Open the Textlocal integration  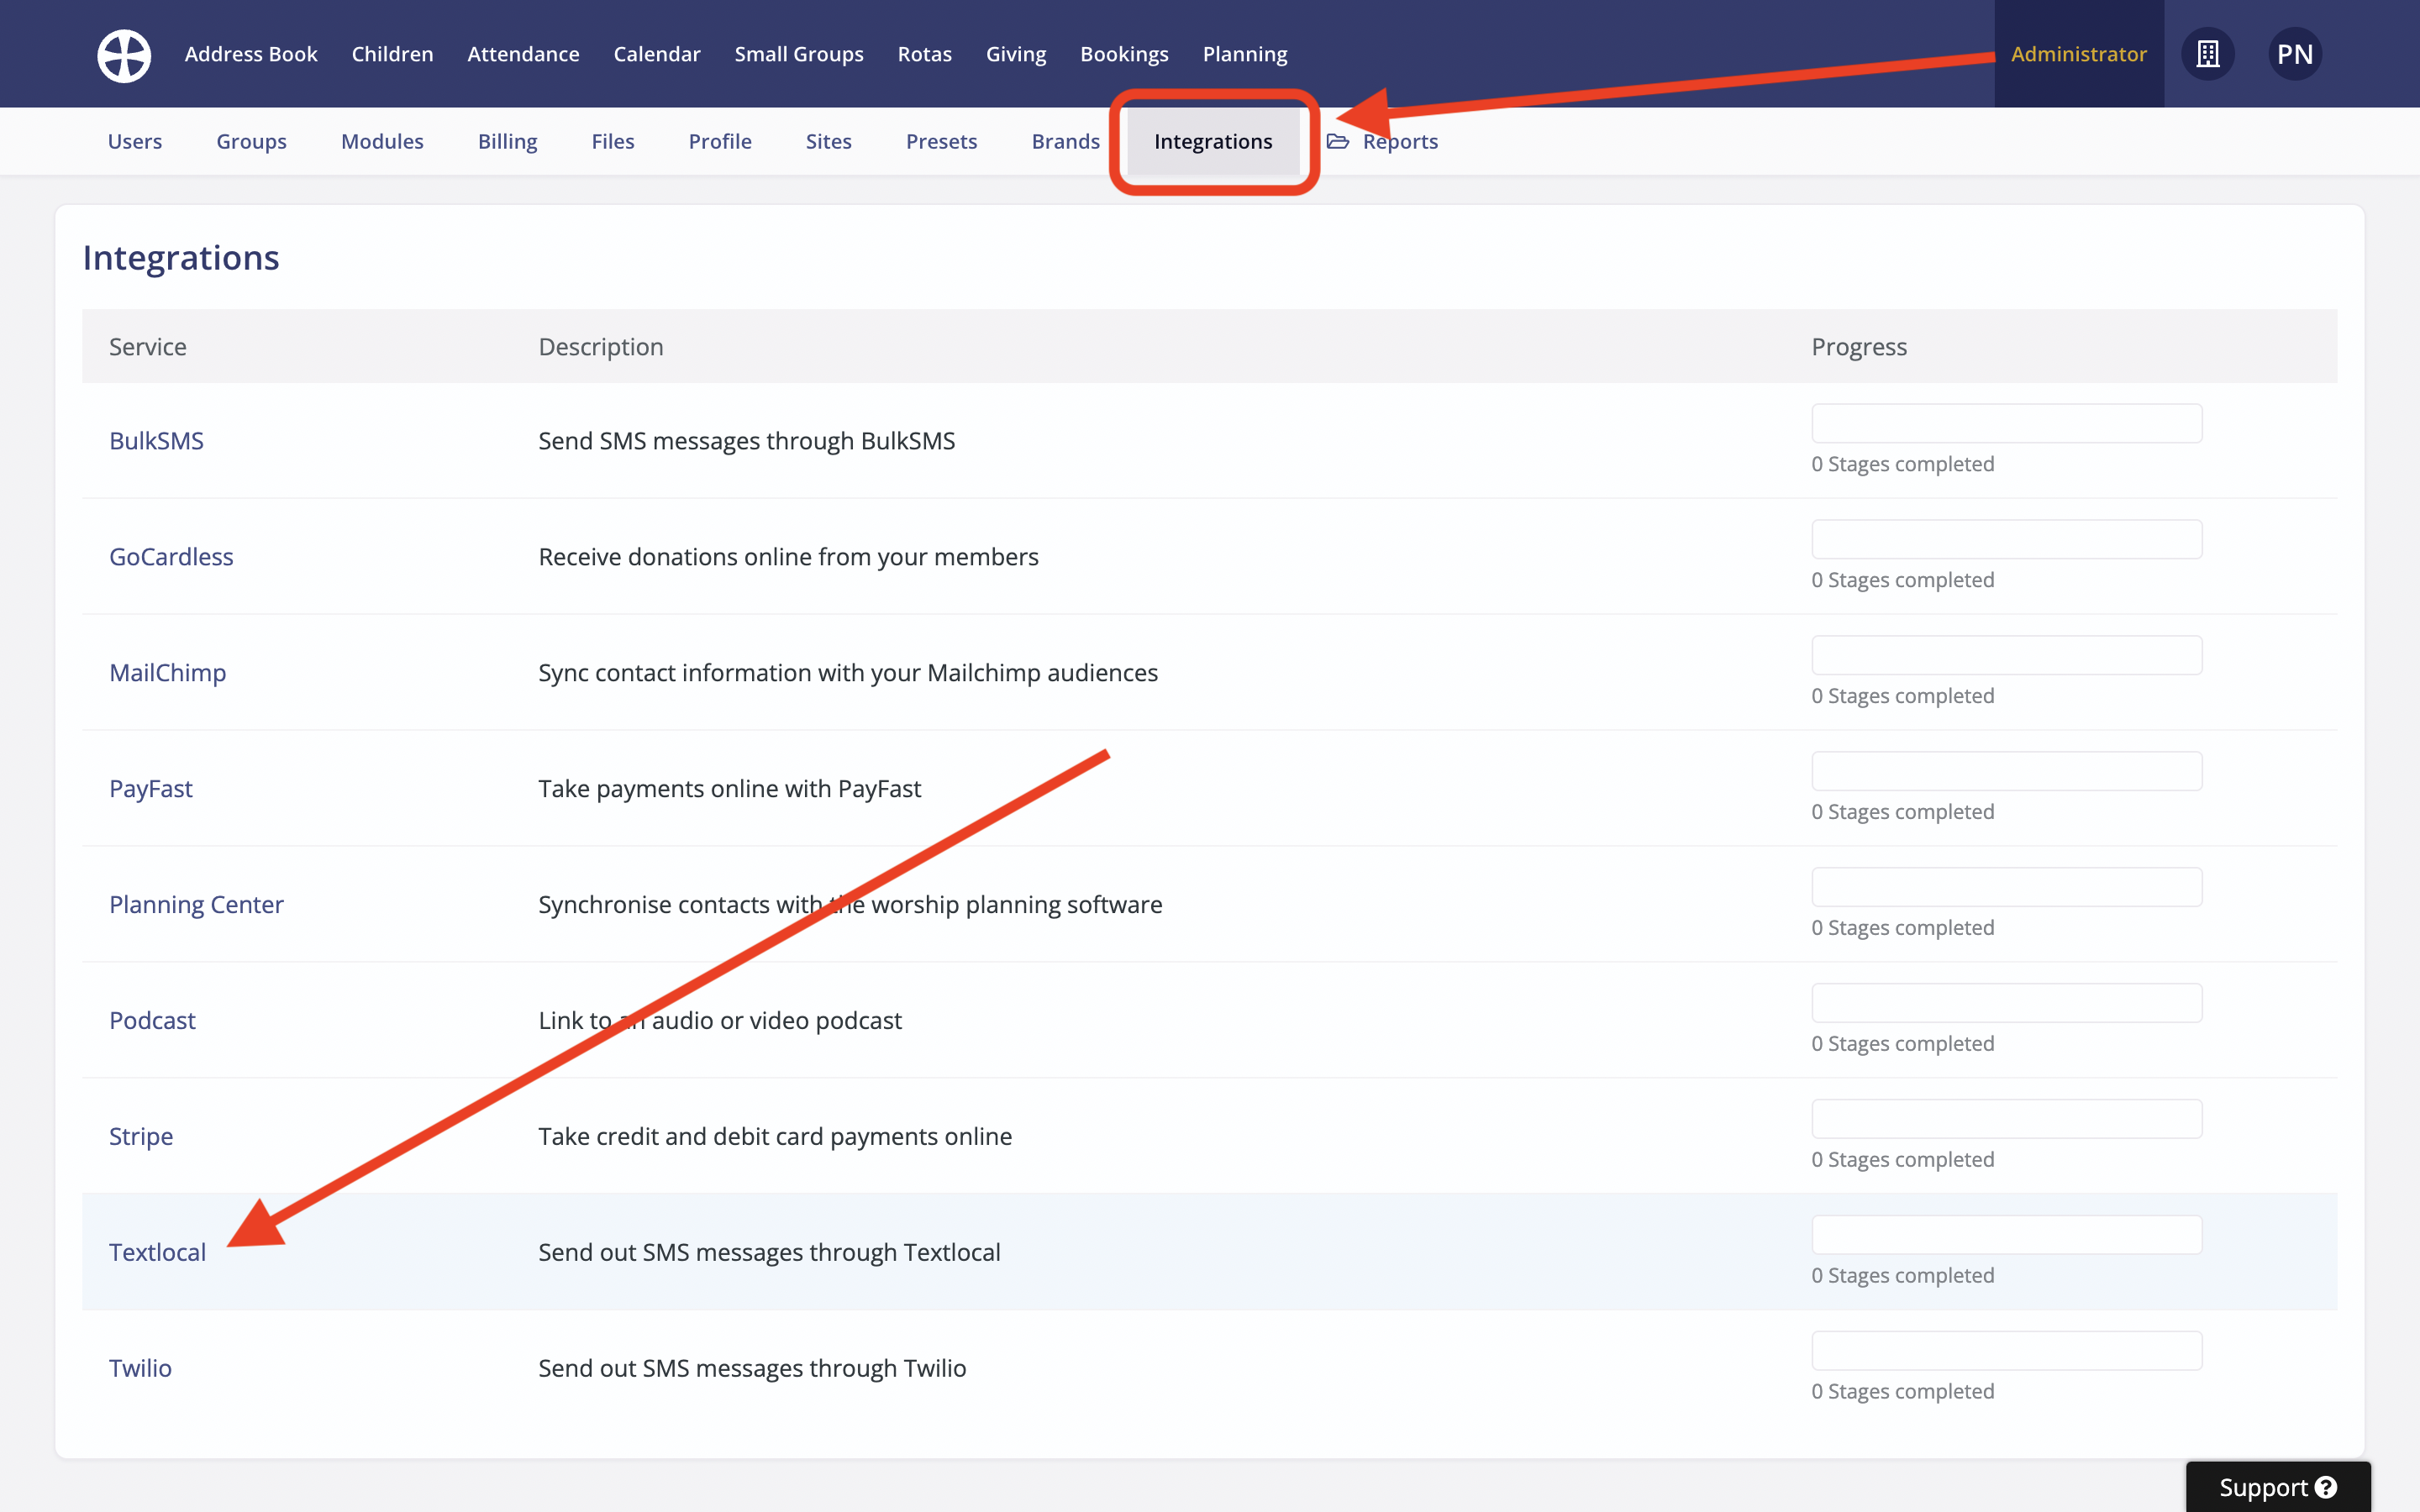tap(157, 1251)
